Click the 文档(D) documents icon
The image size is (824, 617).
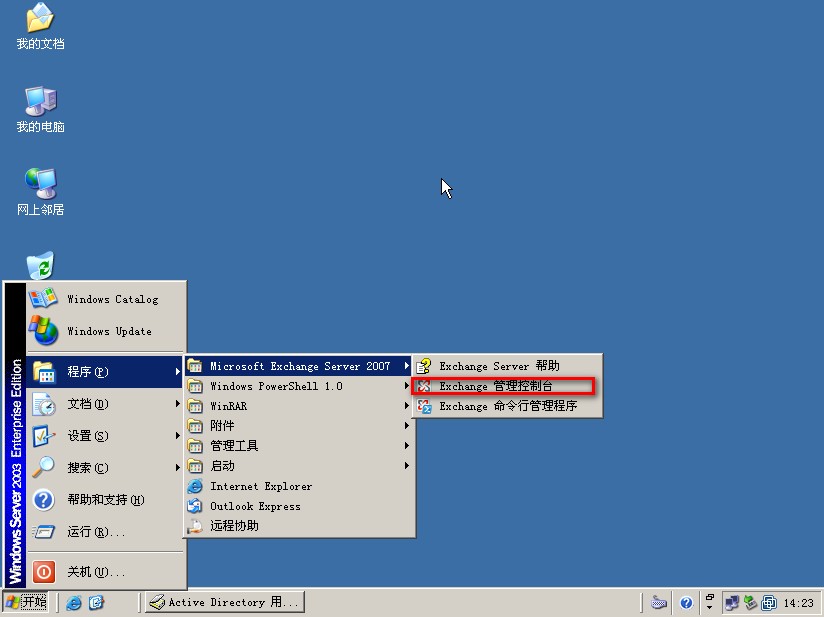pos(44,404)
